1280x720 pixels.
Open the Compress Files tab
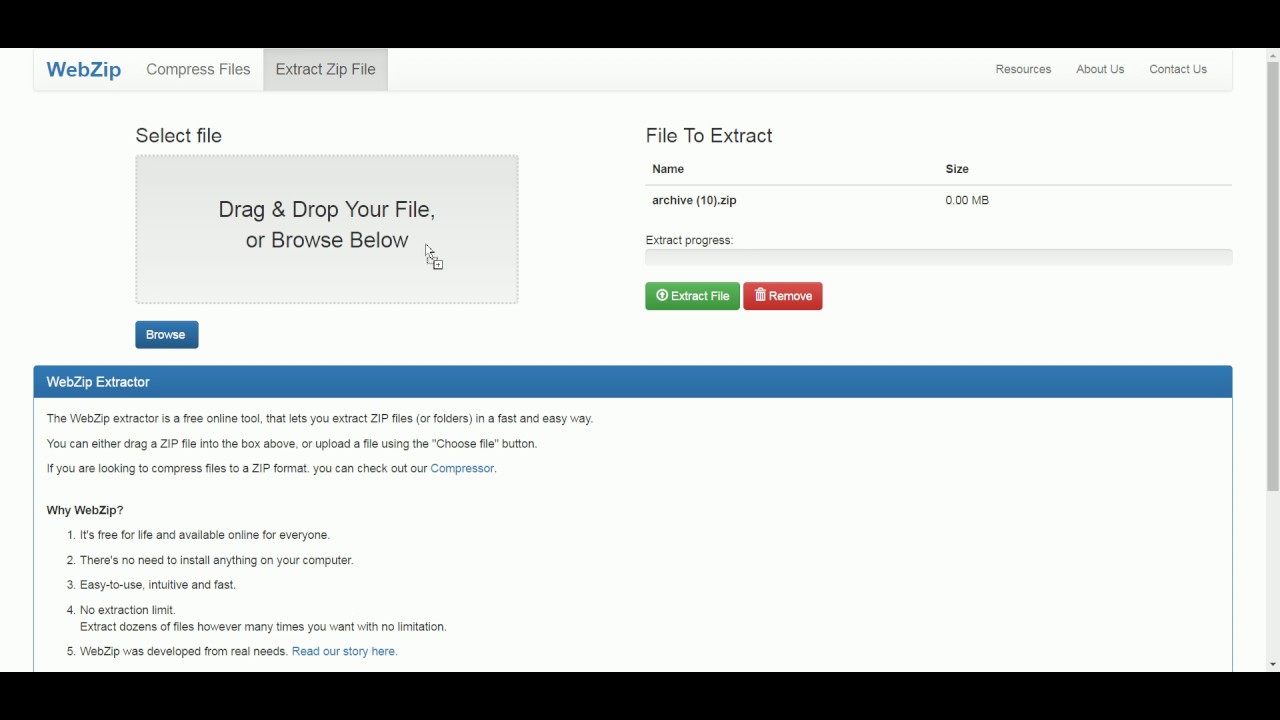(x=198, y=69)
